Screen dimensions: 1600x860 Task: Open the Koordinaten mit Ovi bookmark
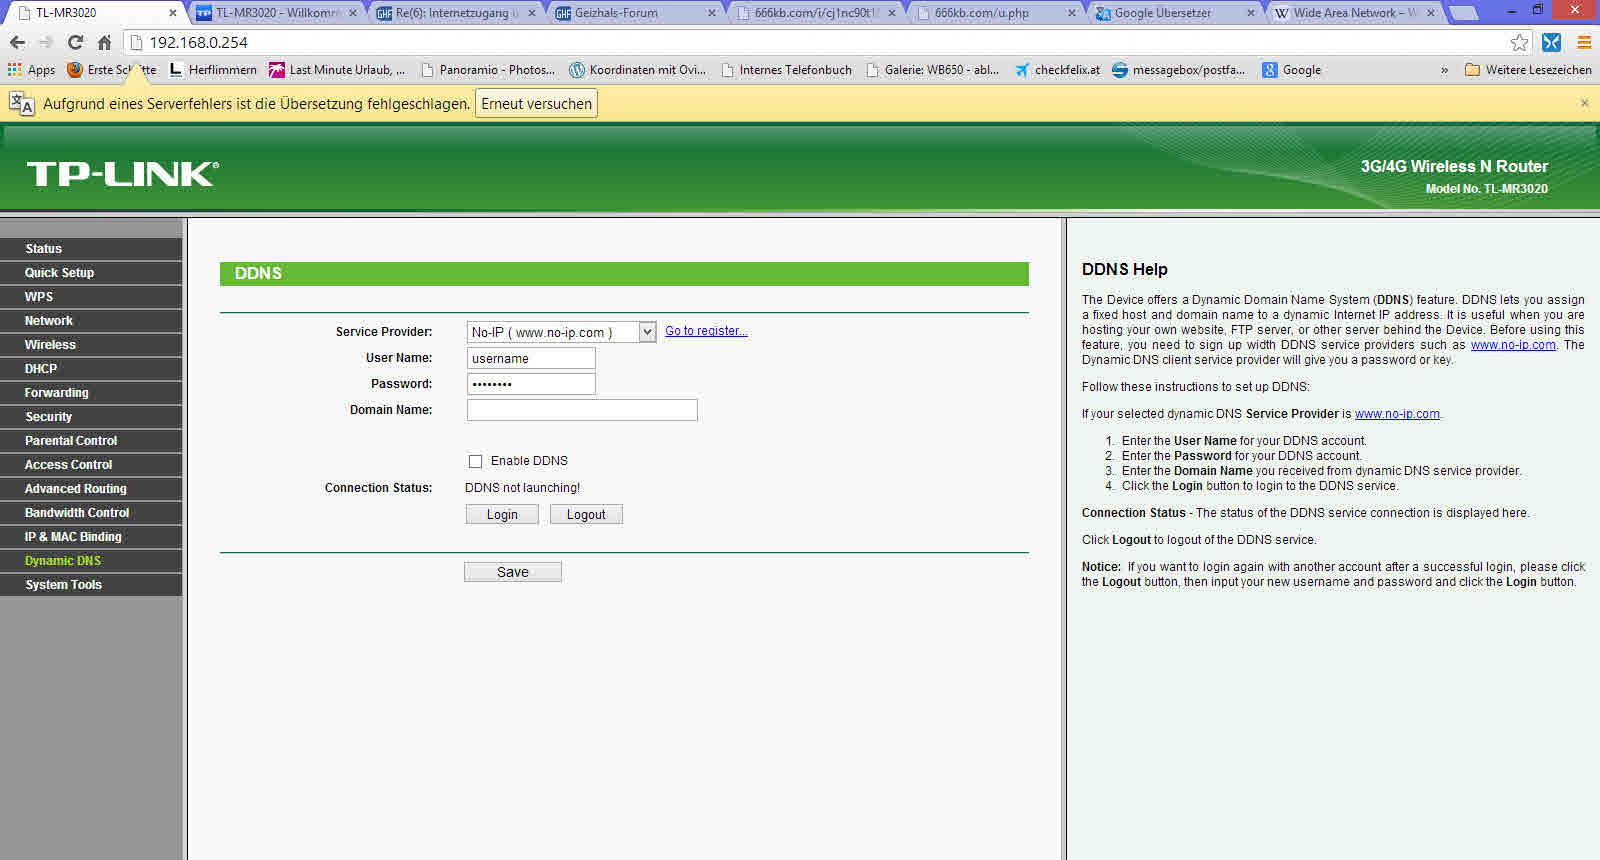click(x=638, y=70)
